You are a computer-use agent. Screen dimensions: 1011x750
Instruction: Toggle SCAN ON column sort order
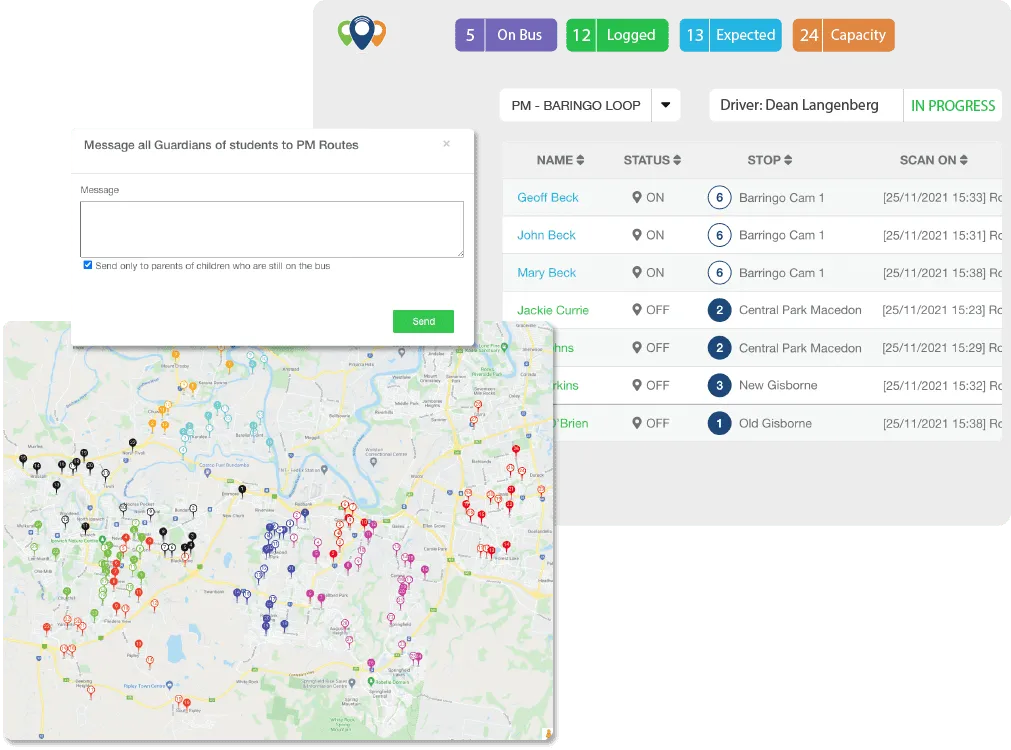click(x=963, y=160)
